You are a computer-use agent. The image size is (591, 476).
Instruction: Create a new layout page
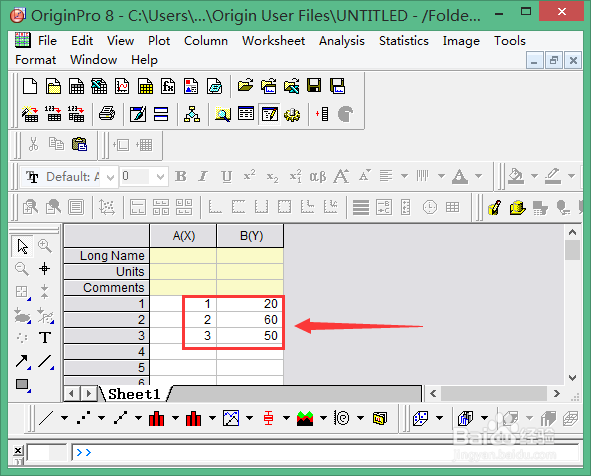click(191, 86)
